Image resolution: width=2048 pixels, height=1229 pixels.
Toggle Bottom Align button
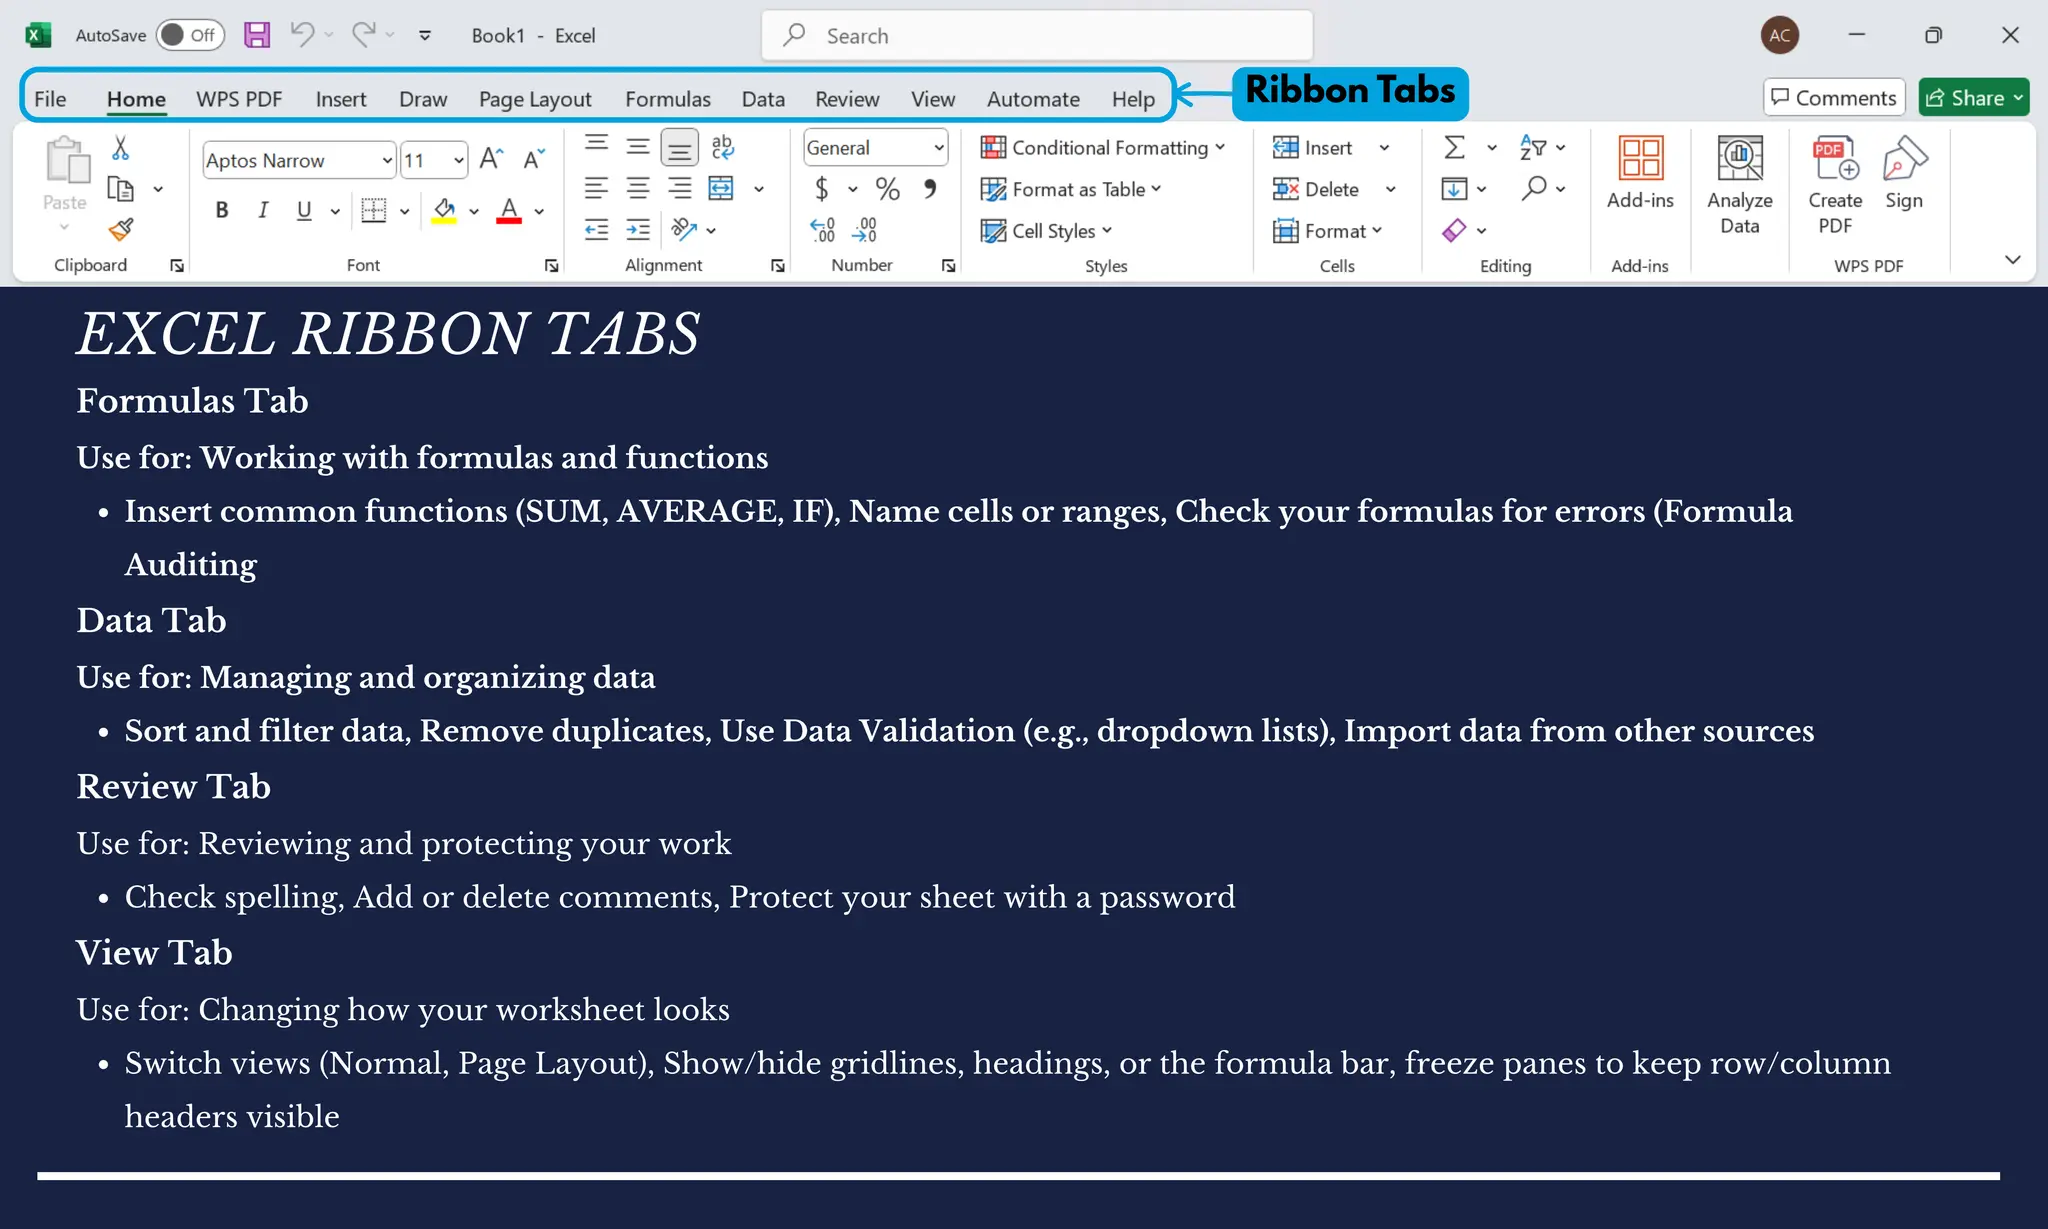point(680,148)
